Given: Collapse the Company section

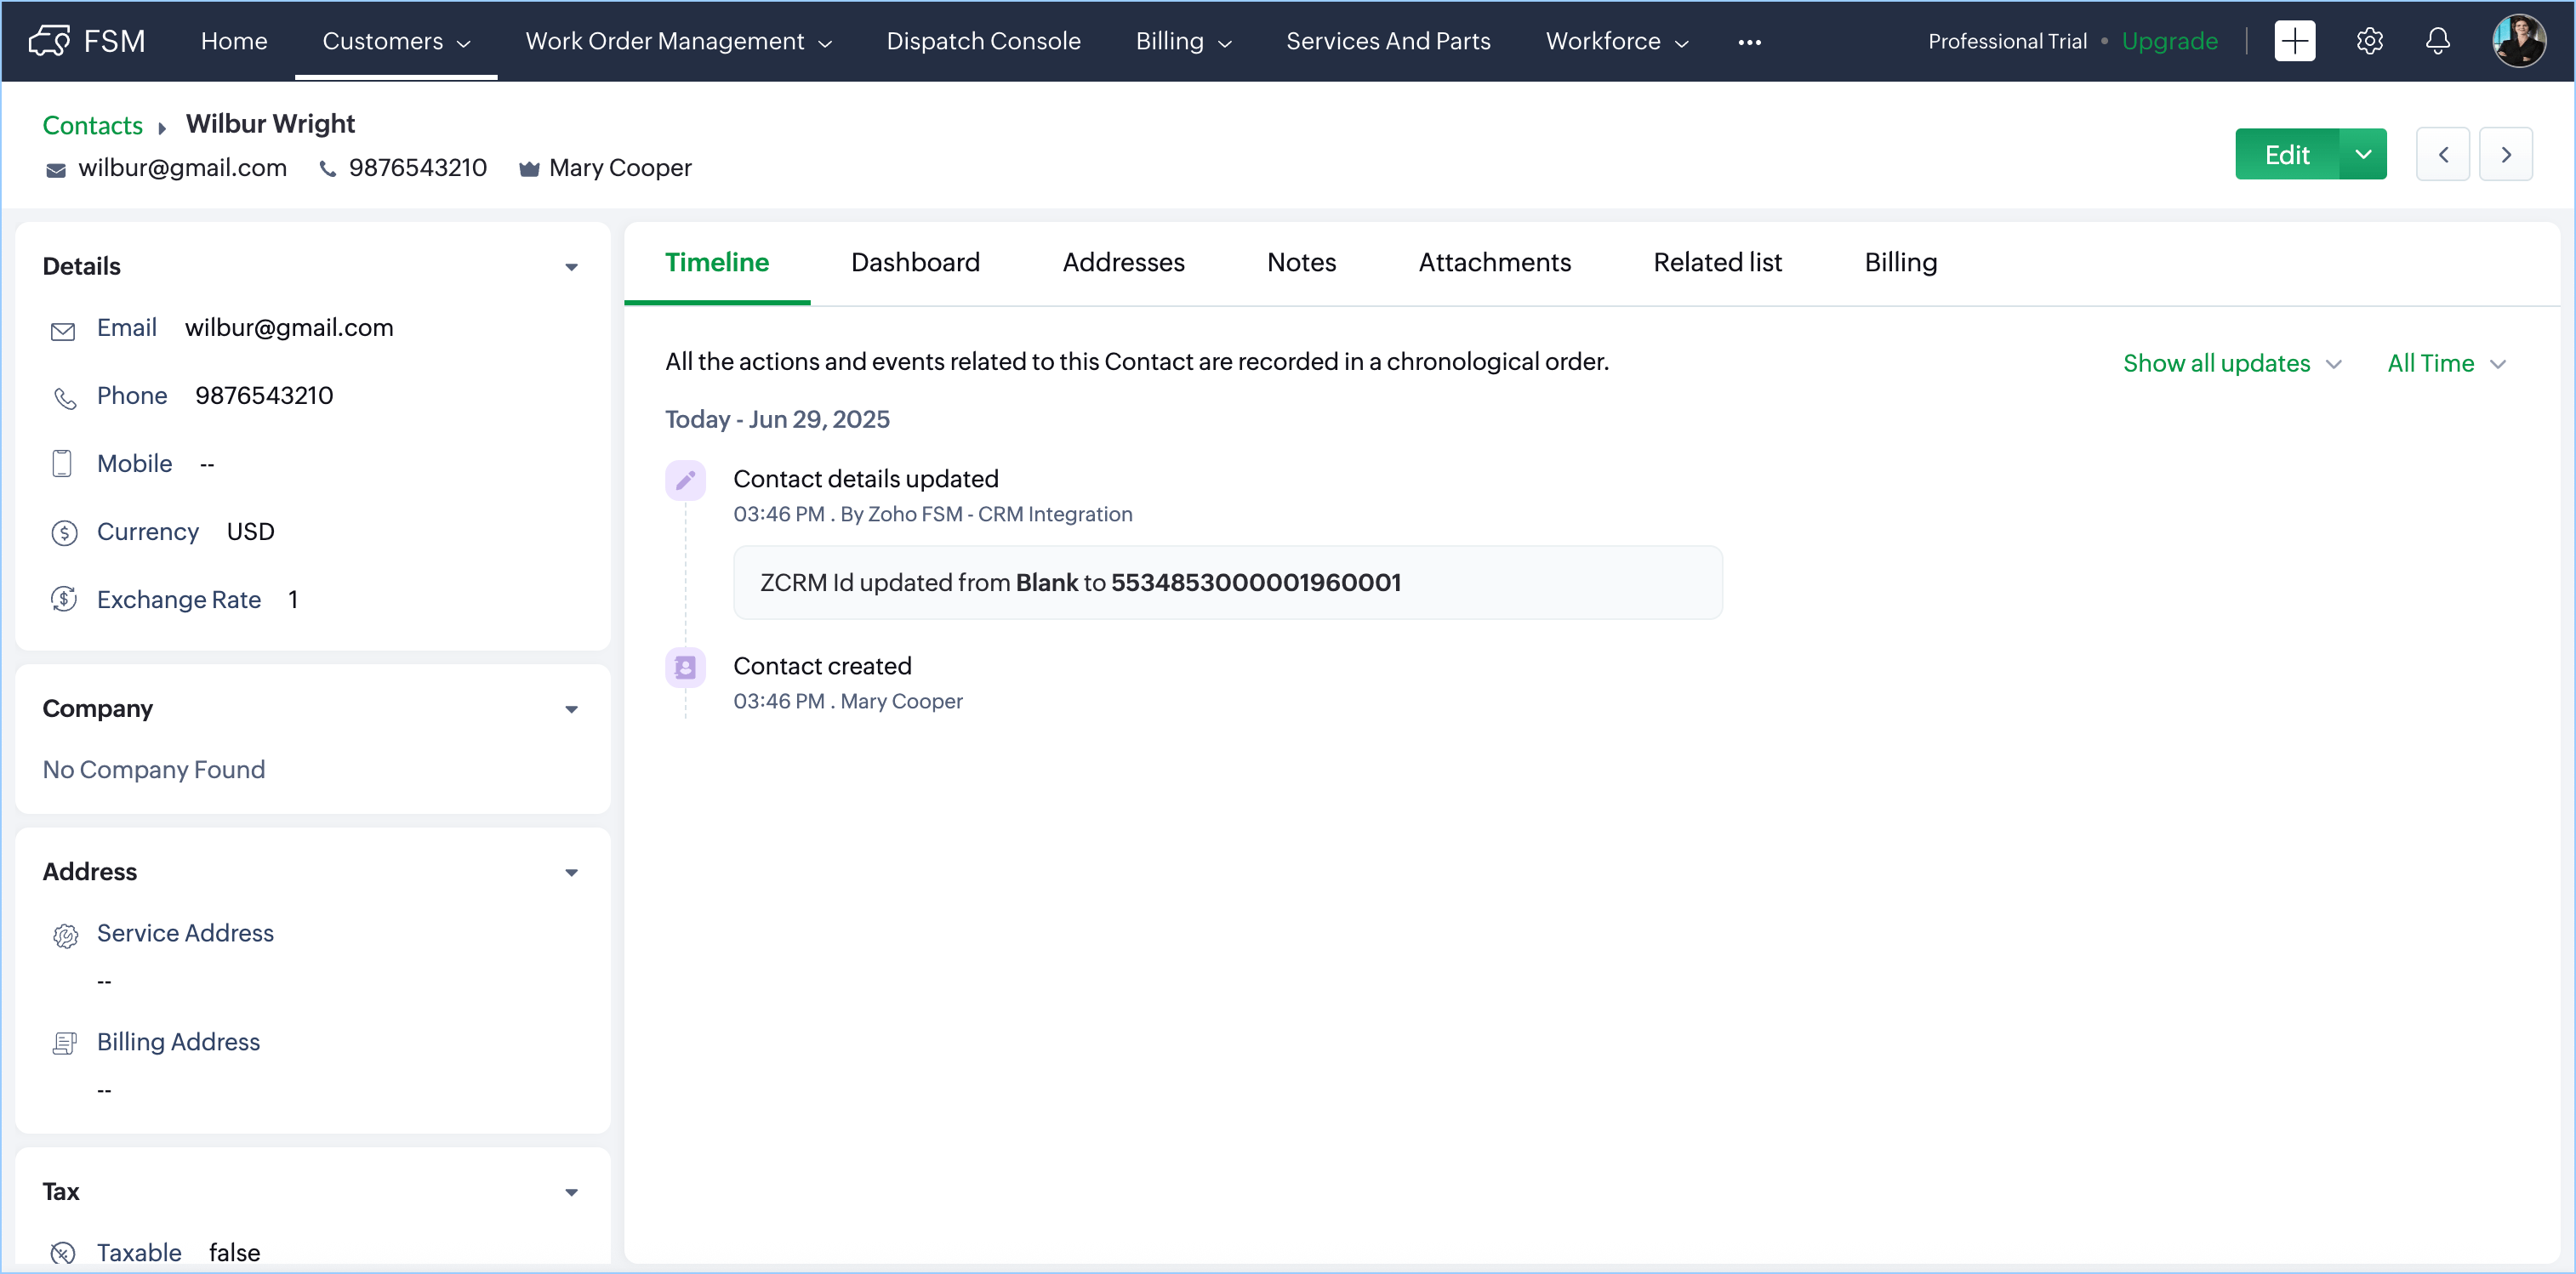Looking at the screenshot, I should point(571,709).
